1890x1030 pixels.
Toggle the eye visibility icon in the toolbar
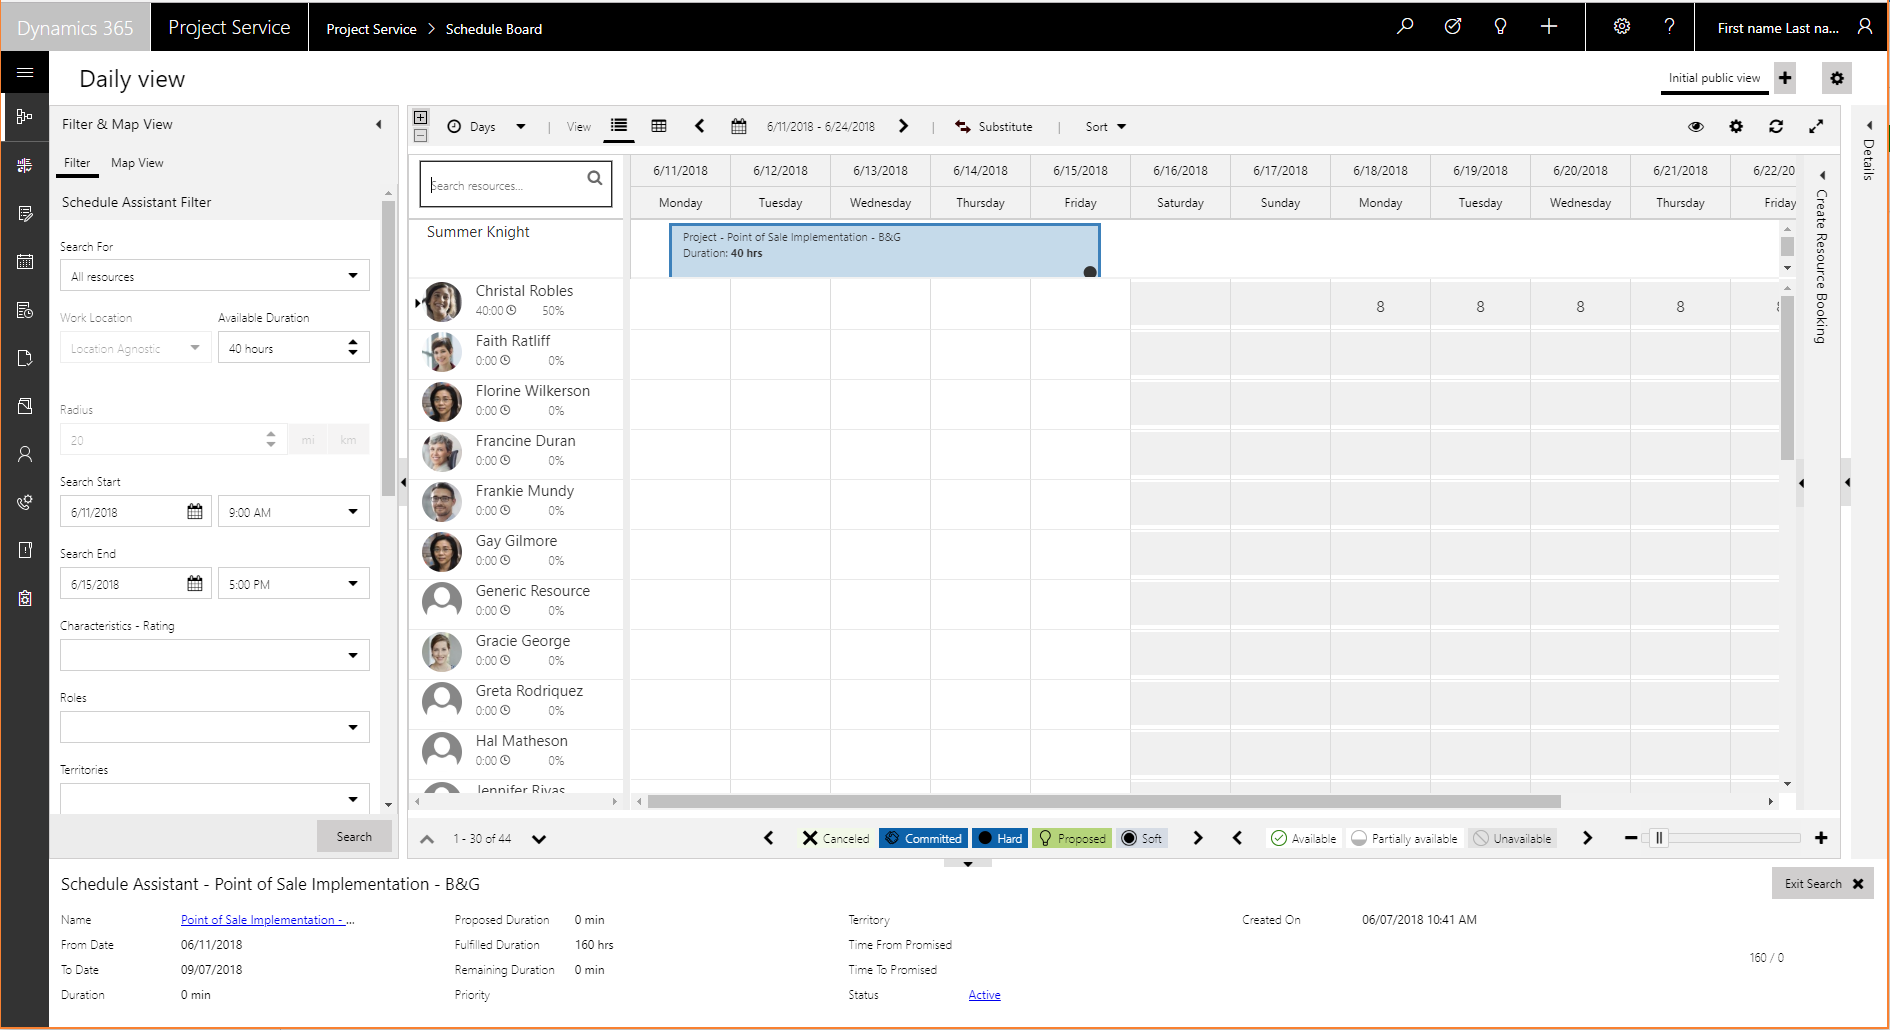[1696, 127]
